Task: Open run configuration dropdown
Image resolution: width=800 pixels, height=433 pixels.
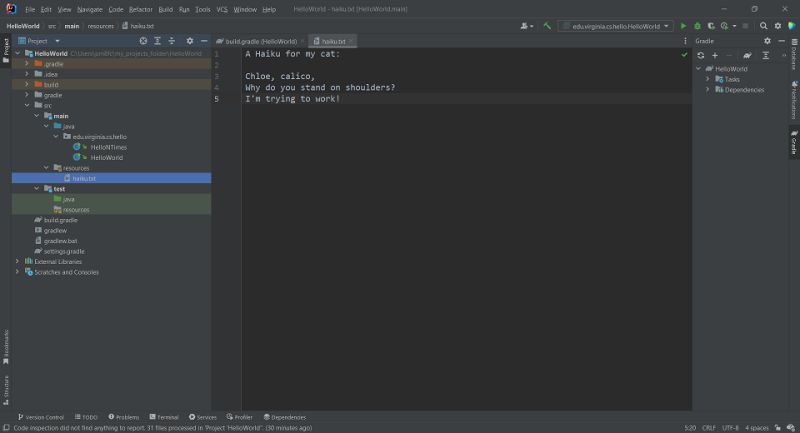Action: coord(616,26)
